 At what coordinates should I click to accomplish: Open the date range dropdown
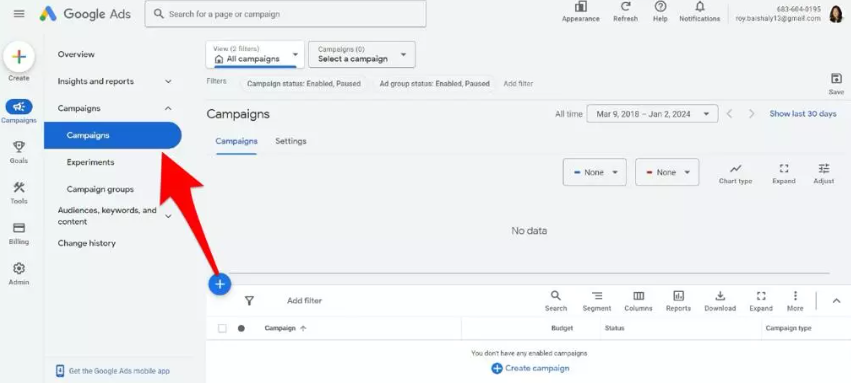[x=652, y=114]
